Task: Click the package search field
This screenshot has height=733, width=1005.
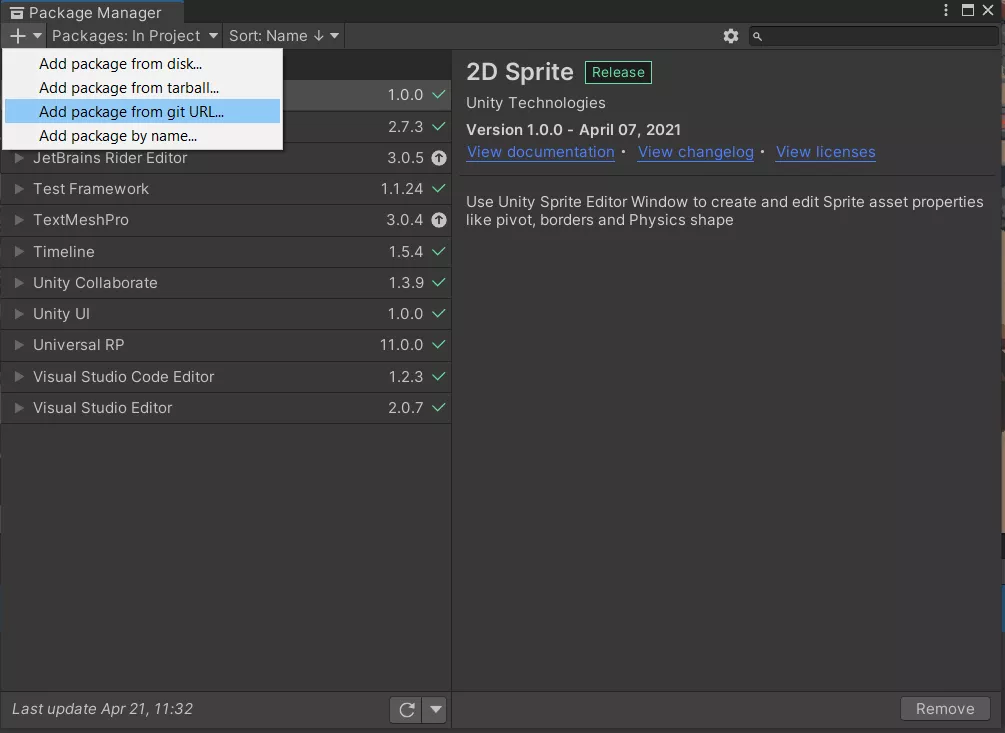Action: point(880,36)
